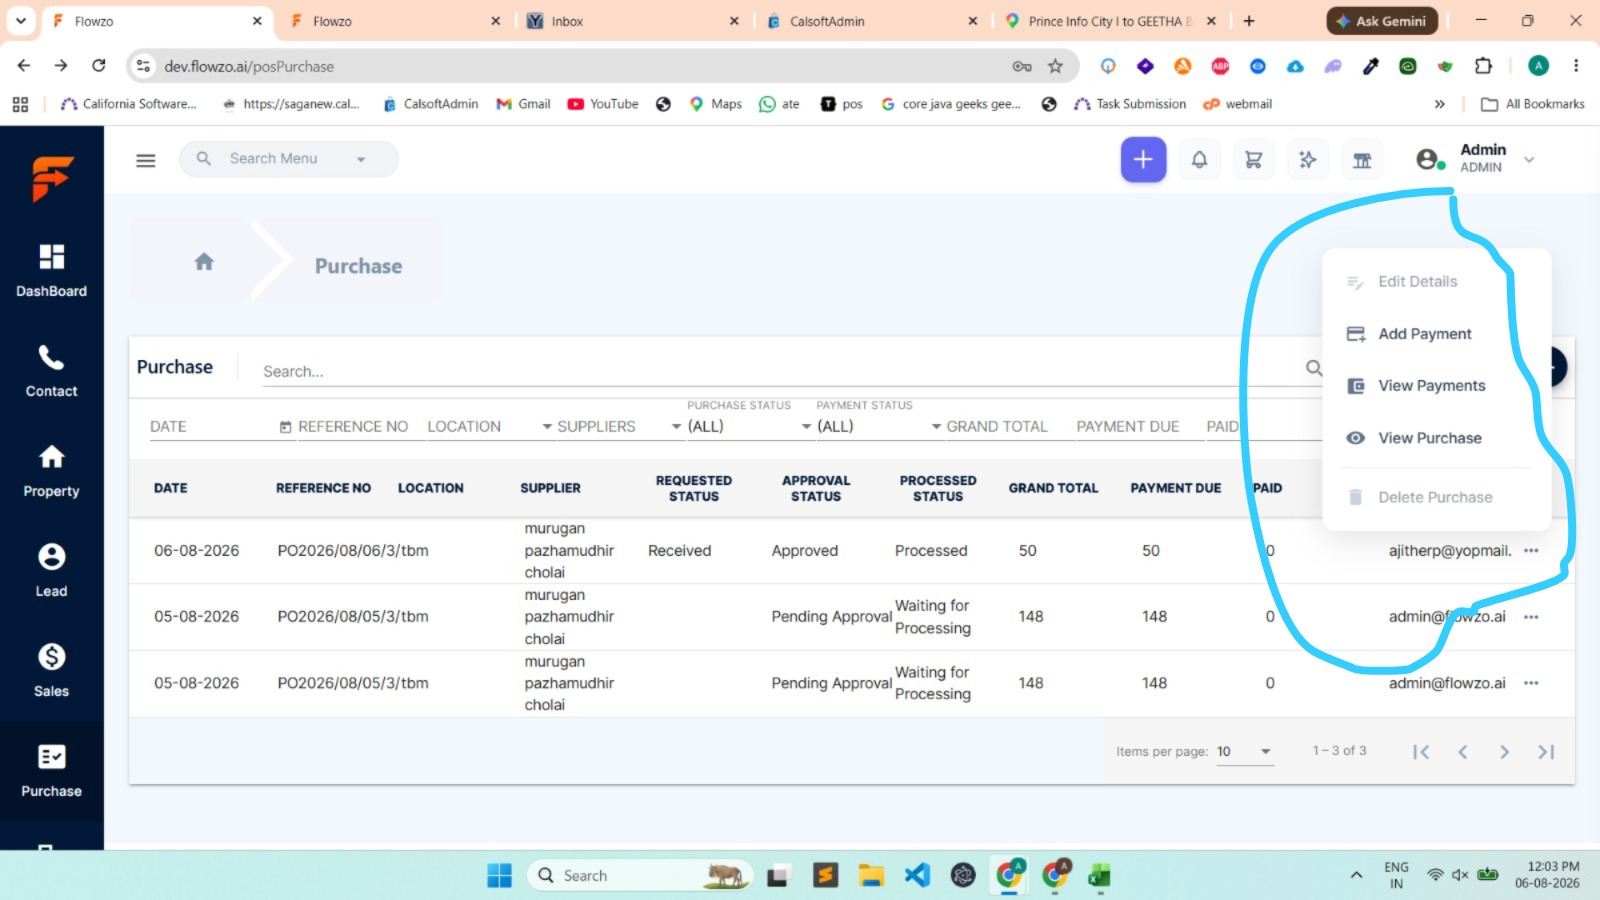Open row actions for ajitherp@yopmail row
Screen dimensions: 1600x900
coord(1531,551)
